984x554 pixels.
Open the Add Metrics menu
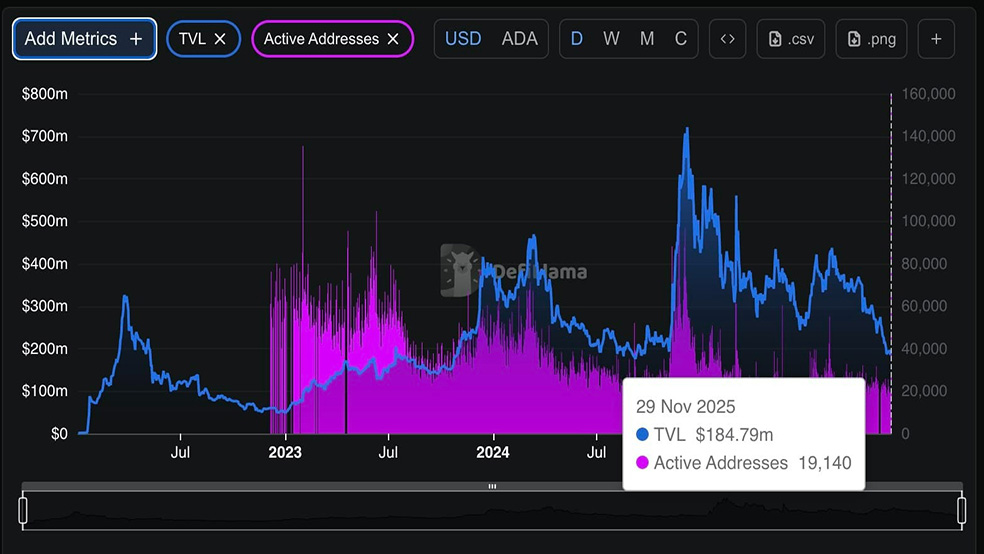[x=84, y=39]
